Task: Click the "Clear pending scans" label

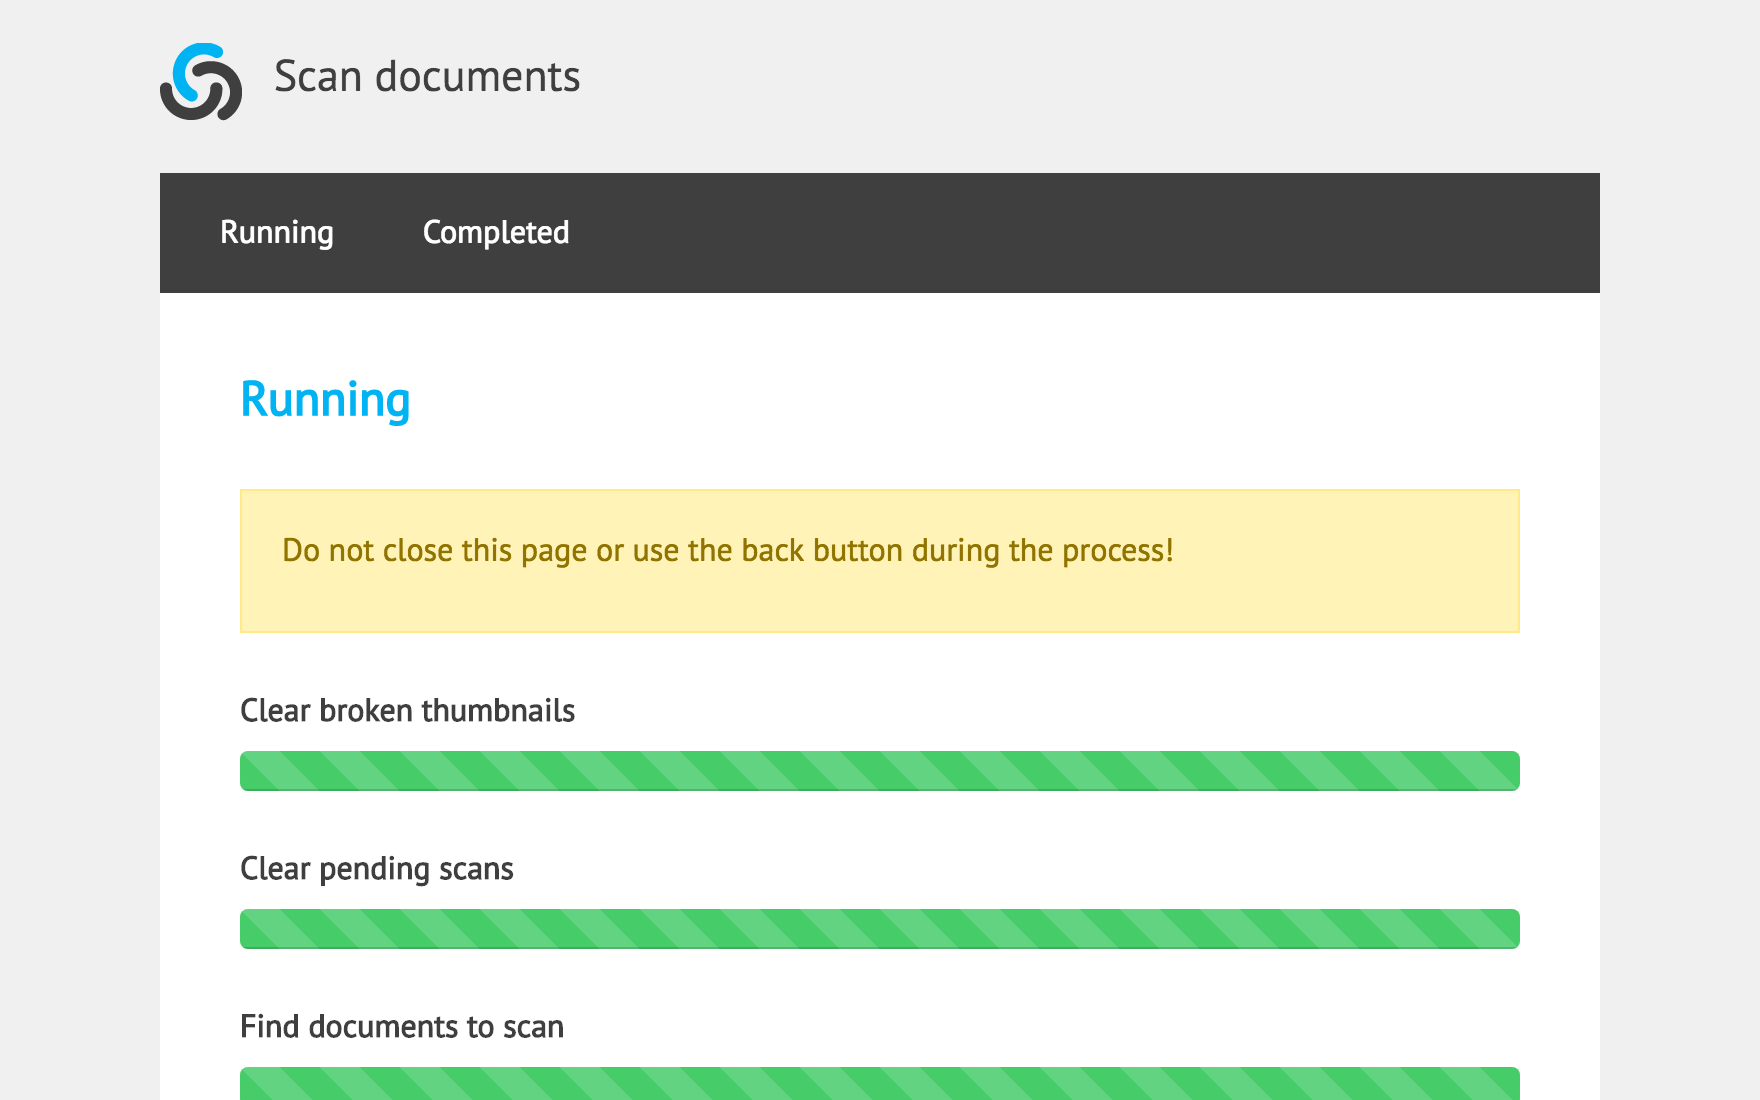Action: [x=376, y=869]
